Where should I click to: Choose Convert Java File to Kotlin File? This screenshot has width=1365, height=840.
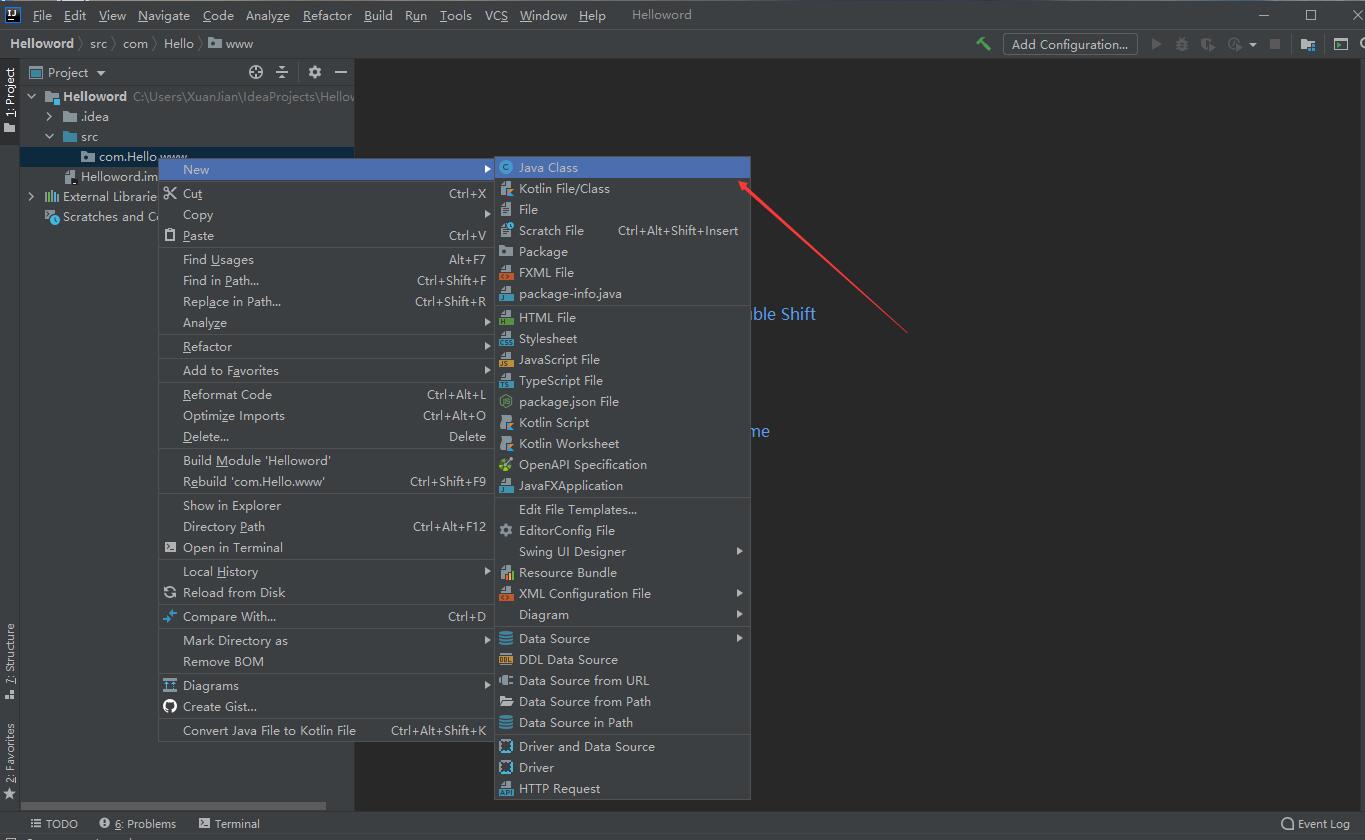[325, 731]
